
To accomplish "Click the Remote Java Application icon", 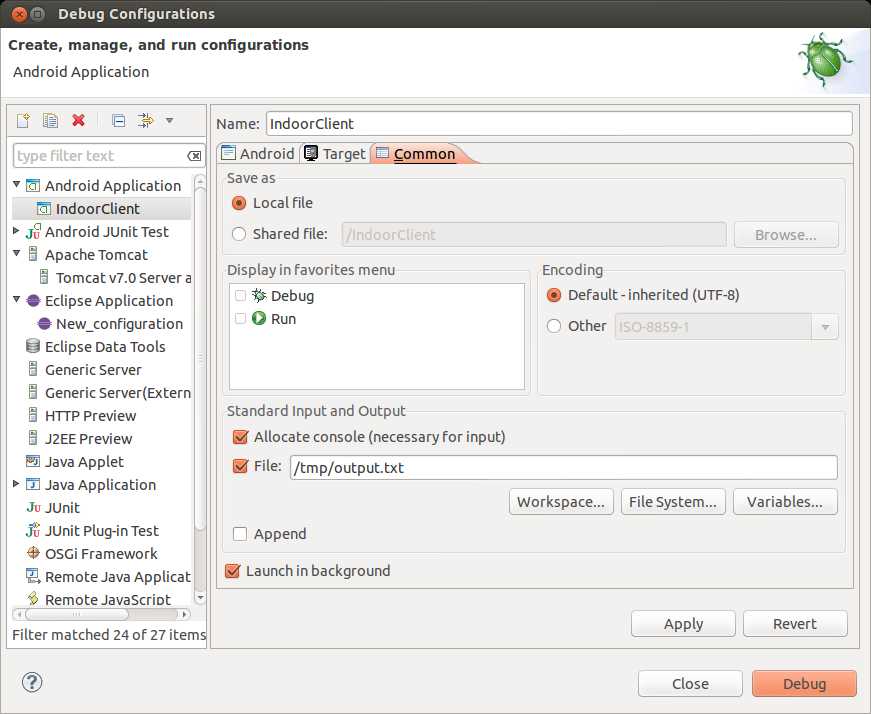I will (x=33, y=576).
